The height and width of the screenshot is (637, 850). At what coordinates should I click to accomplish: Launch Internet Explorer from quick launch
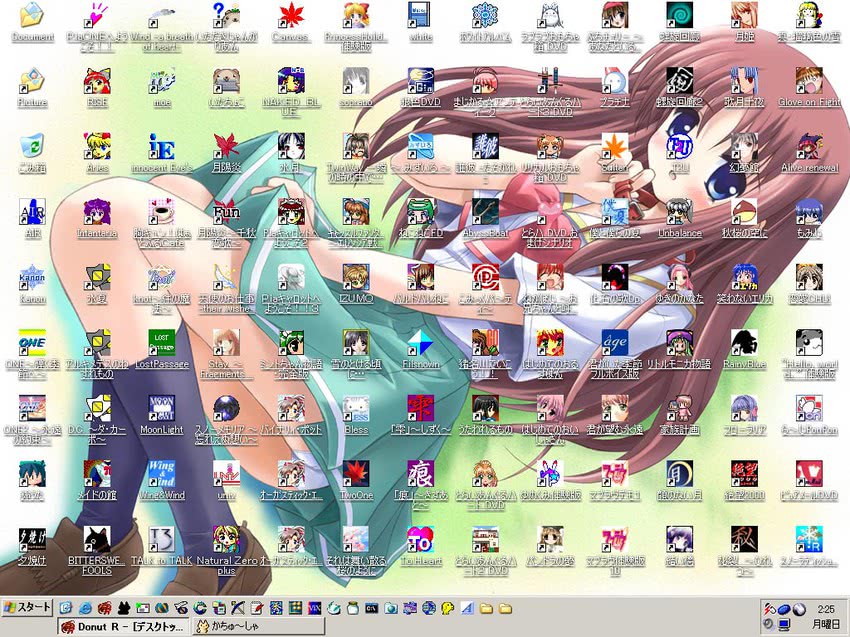tap(85, 608)
